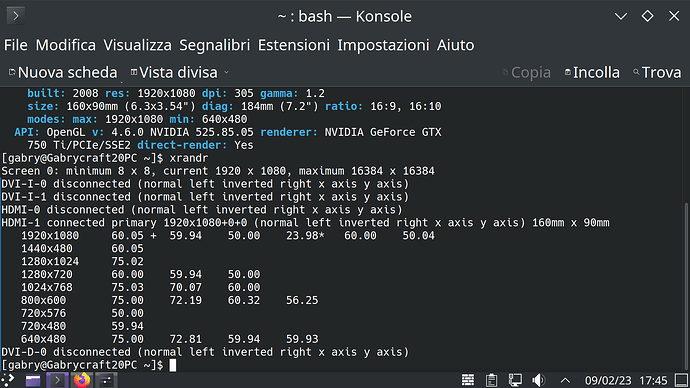Click the Trova toolbar button
This screenshot has height=388, width=690.
point(657,73)
